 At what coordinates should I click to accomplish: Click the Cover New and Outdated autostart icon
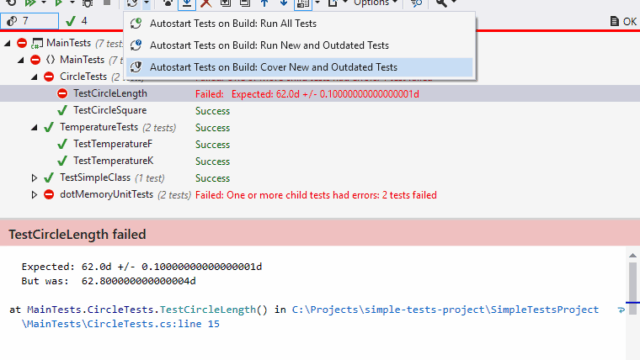click(x=136, y=67)
